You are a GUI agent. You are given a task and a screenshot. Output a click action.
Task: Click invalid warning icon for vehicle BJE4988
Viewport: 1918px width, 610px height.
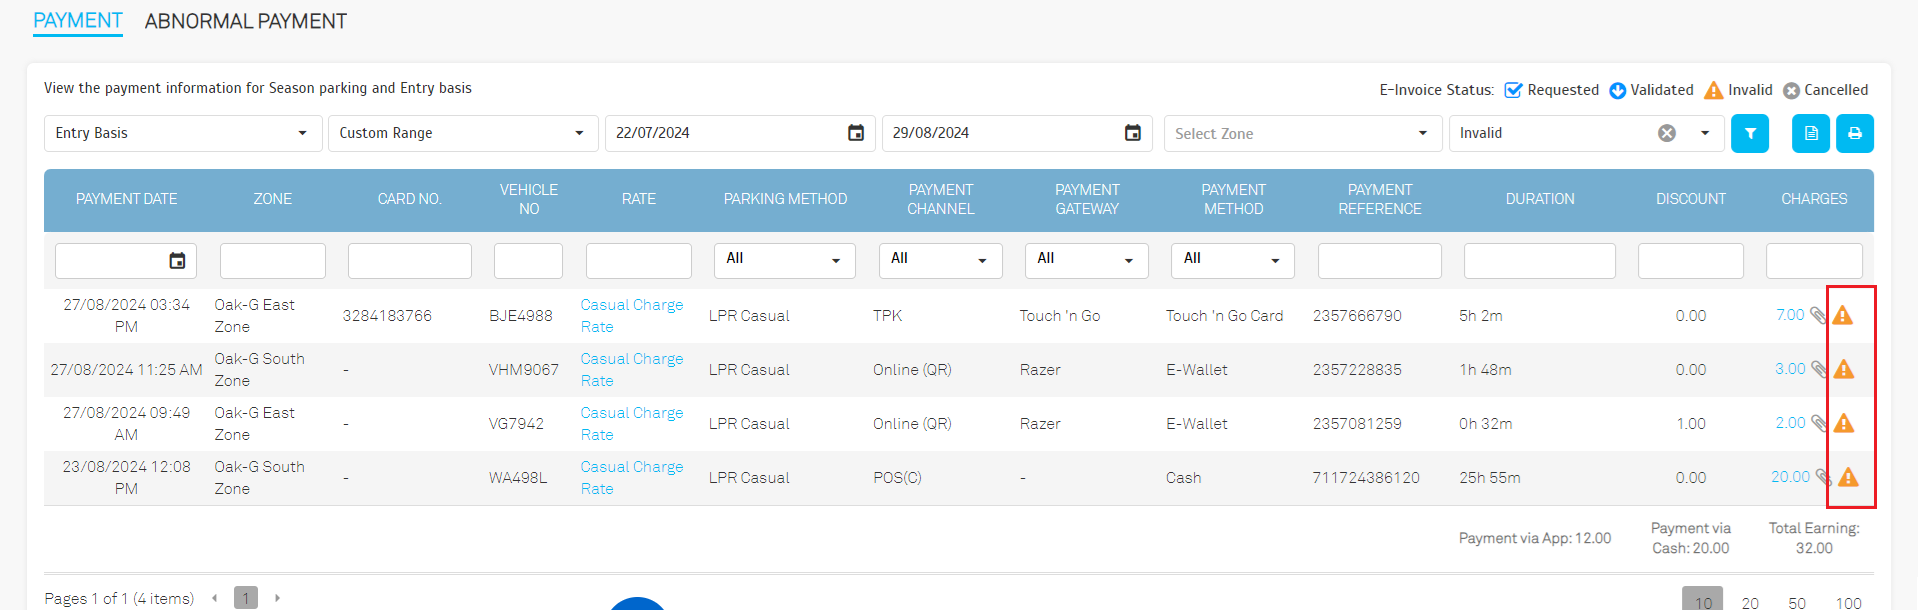click(x=1842, y=316)
